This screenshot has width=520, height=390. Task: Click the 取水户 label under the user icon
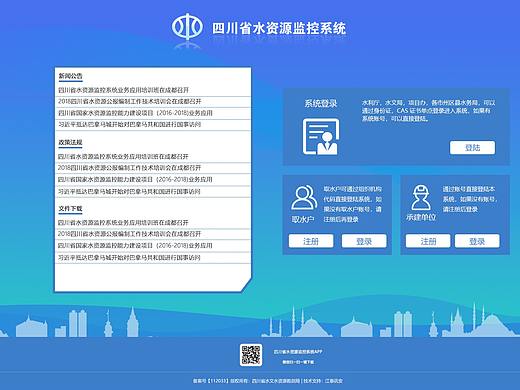(x=303, y=219)
